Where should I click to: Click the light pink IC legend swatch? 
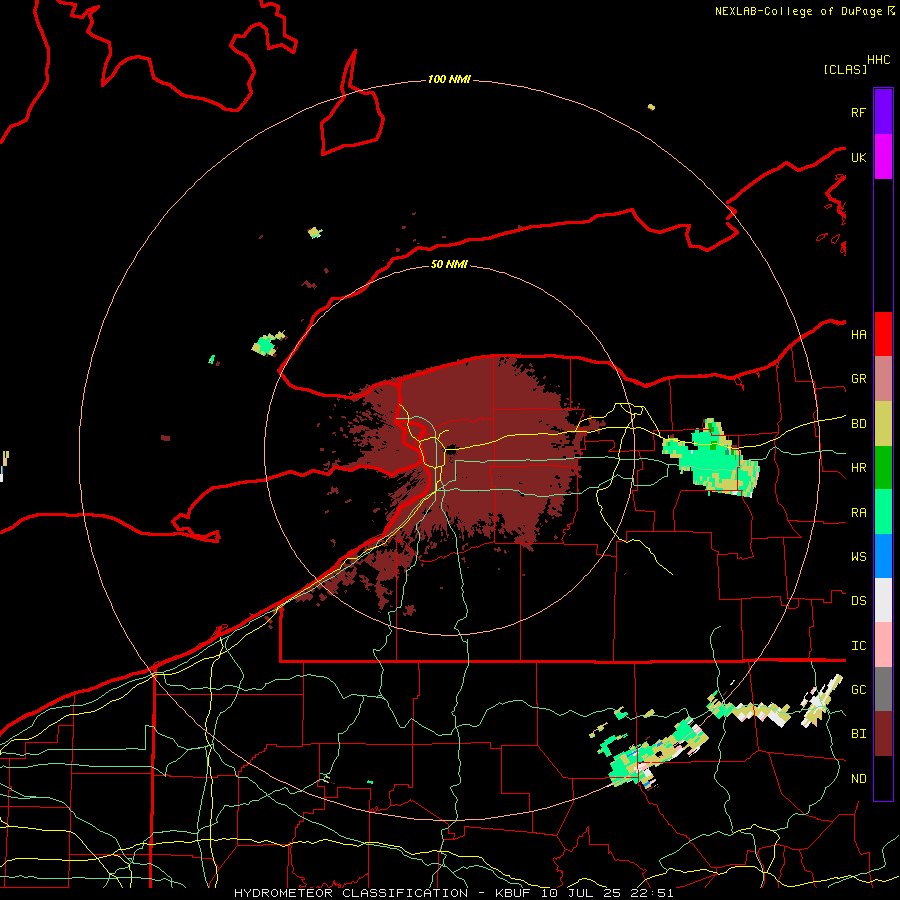883,645
